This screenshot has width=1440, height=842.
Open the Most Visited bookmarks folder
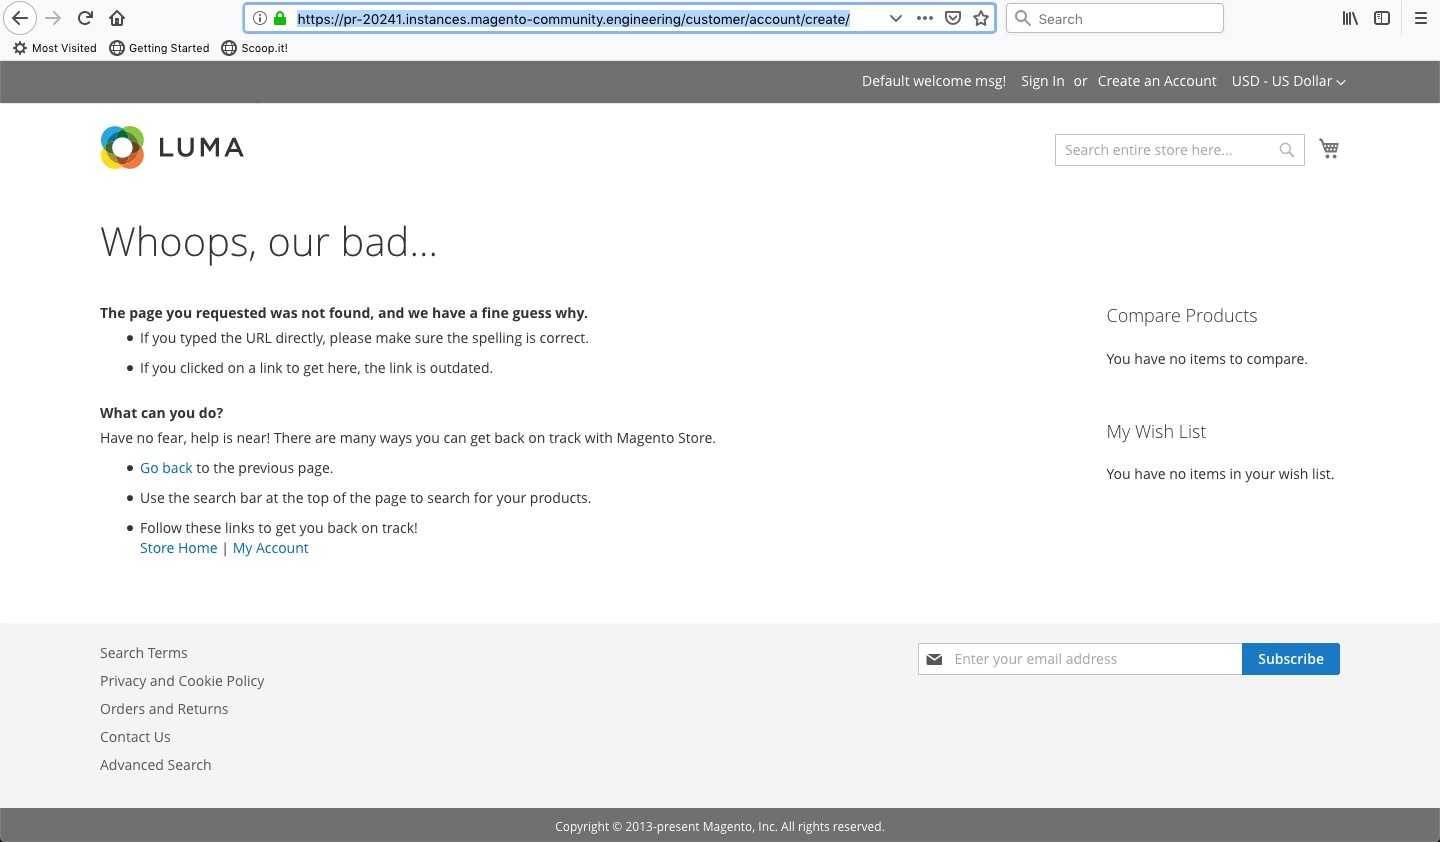tap(55, 48)
